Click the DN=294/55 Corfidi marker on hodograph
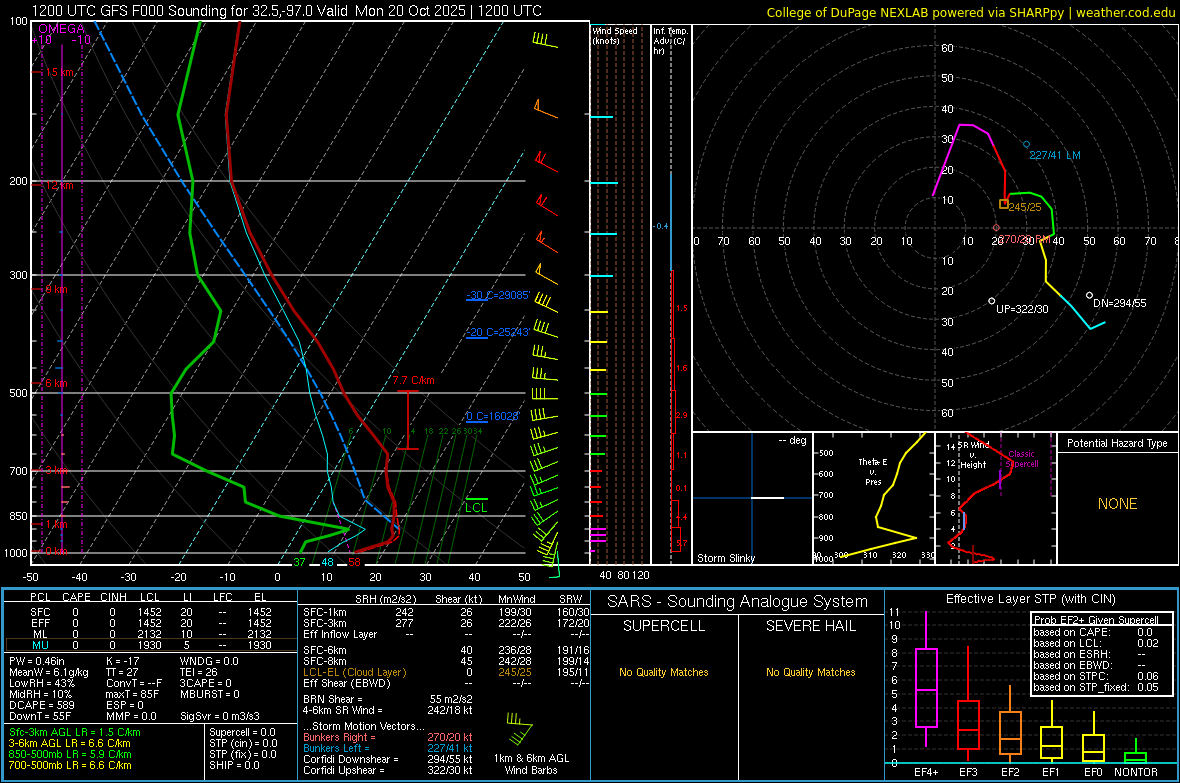The width and height of the screenshot is (1180, 783). click(x=1090, y=296)
